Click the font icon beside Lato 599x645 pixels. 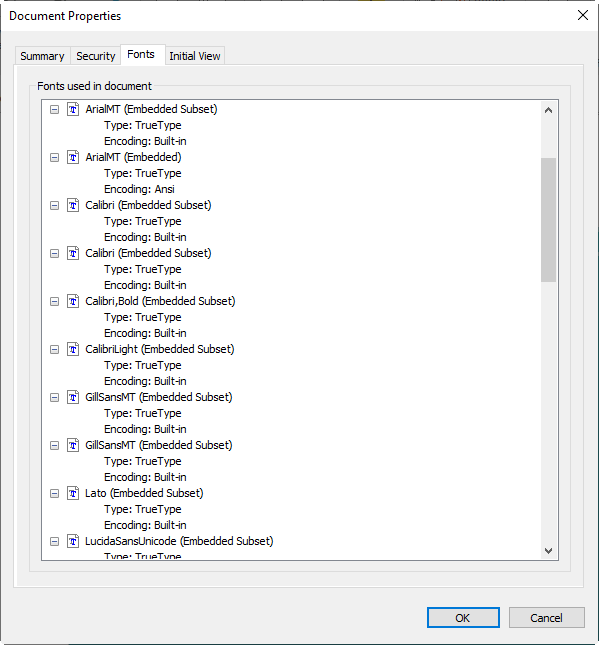[73, 494]
